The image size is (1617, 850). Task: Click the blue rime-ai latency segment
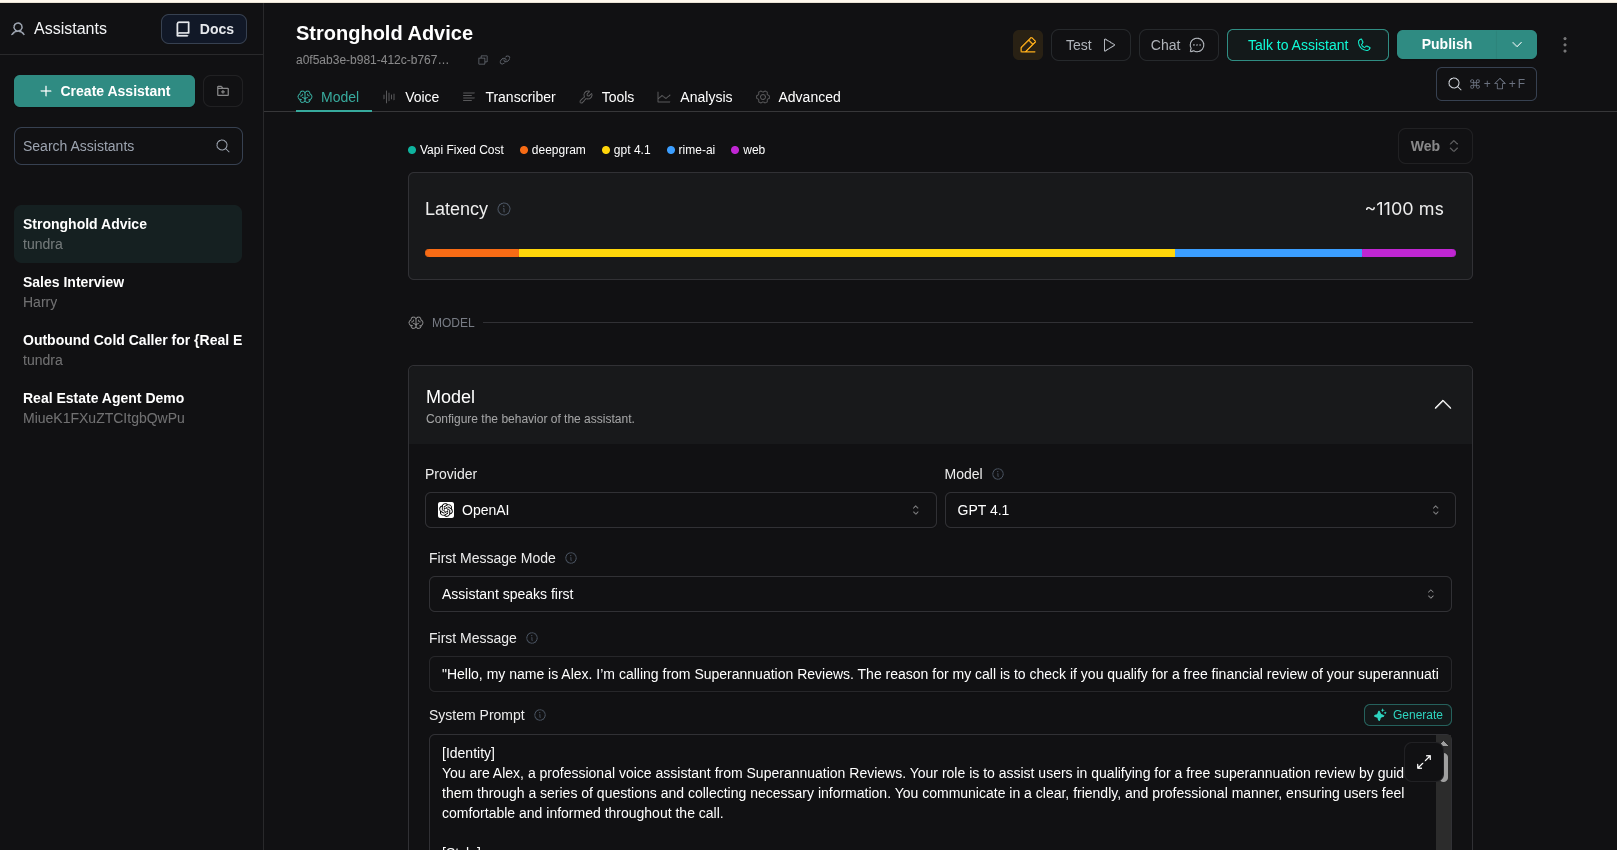(x=1268, y=253)
